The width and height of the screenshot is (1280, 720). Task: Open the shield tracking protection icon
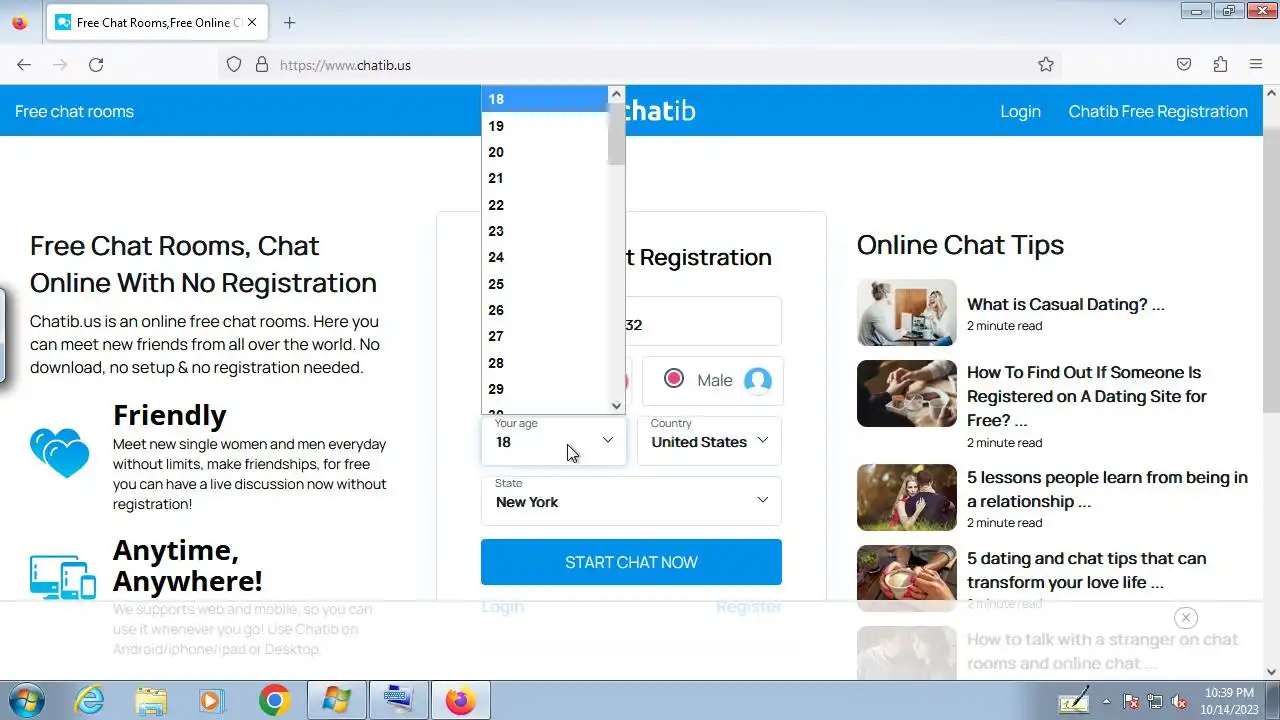(234, 65)
